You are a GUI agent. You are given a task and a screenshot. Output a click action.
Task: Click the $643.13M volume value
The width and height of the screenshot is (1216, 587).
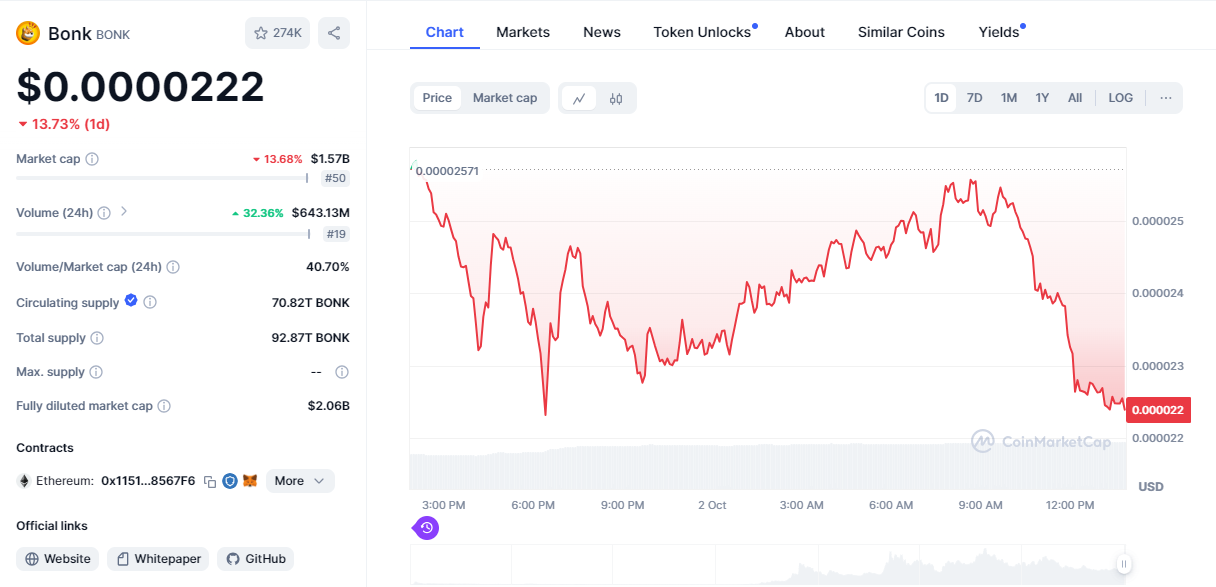coord(321,213)
